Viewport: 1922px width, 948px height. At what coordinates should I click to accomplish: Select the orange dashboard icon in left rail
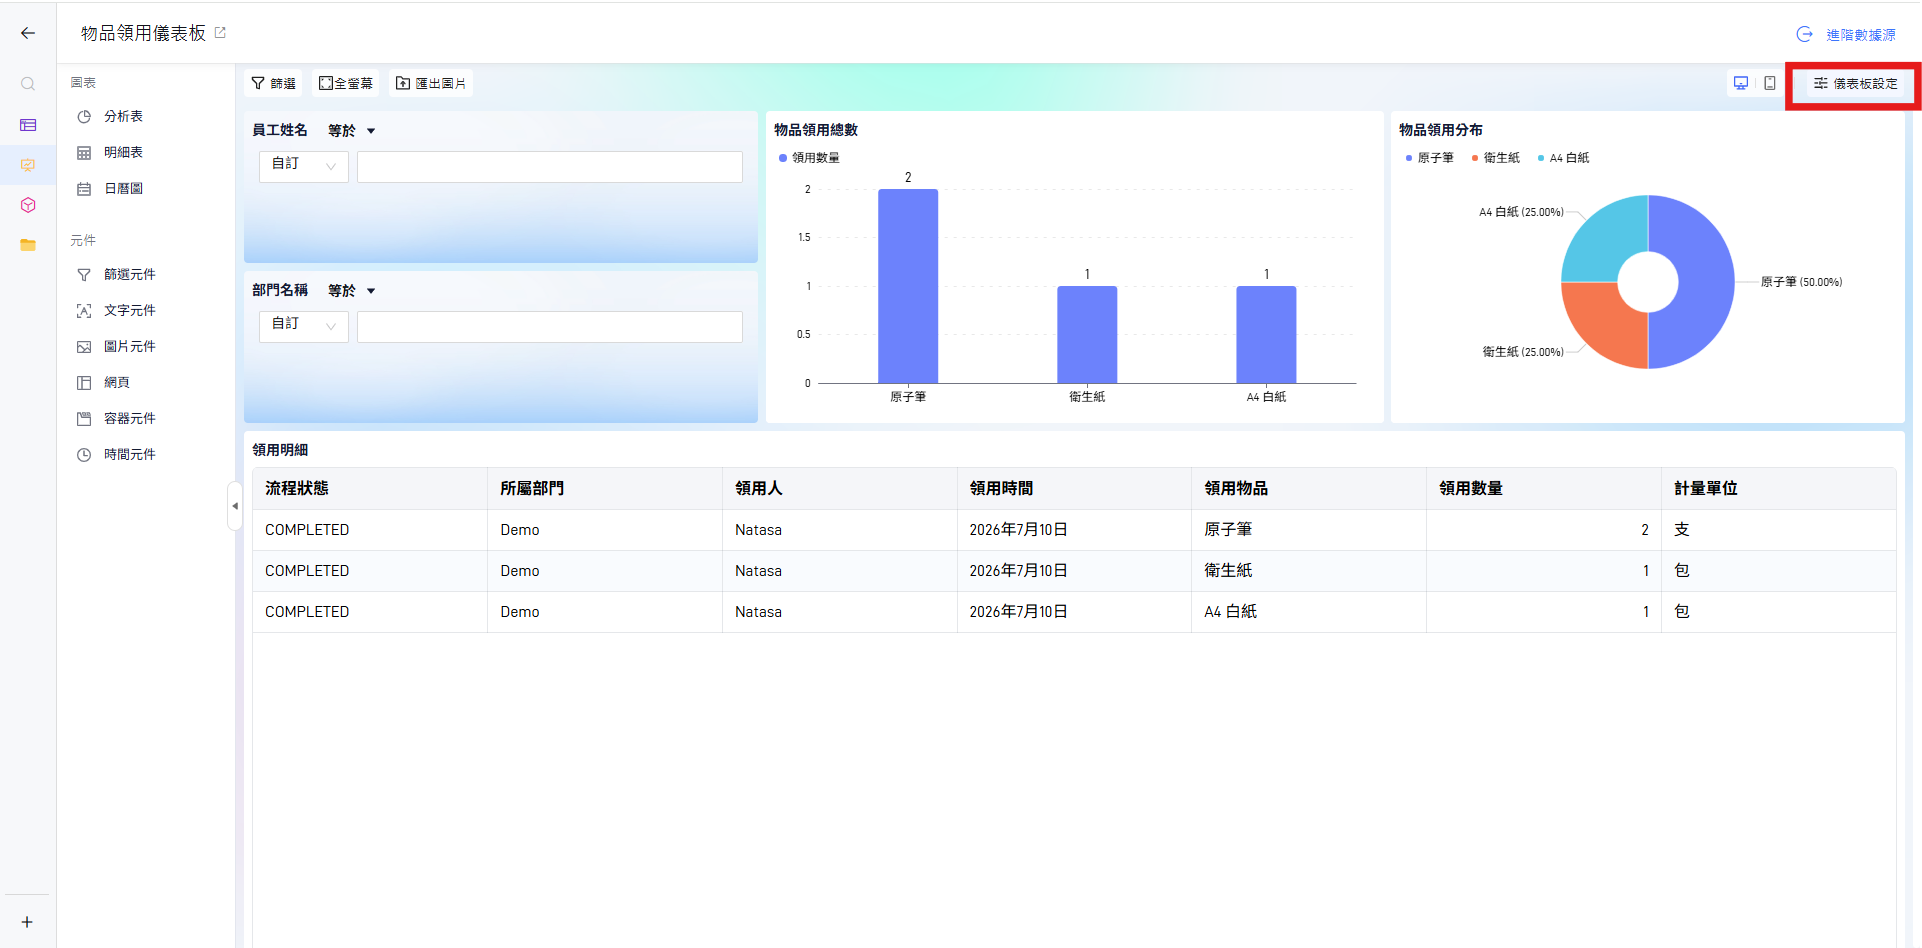click(28, 165)
